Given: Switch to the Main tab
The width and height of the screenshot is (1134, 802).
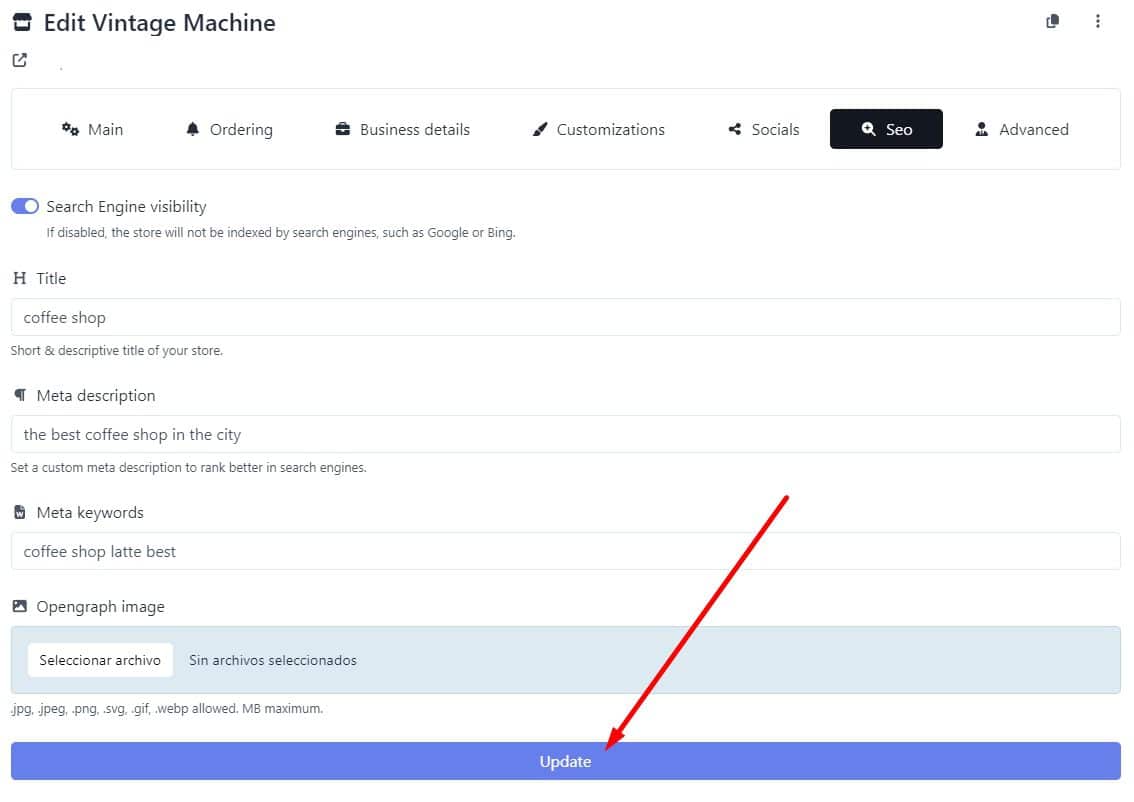Looking at the screenshot, I should [x=92, y=129].
